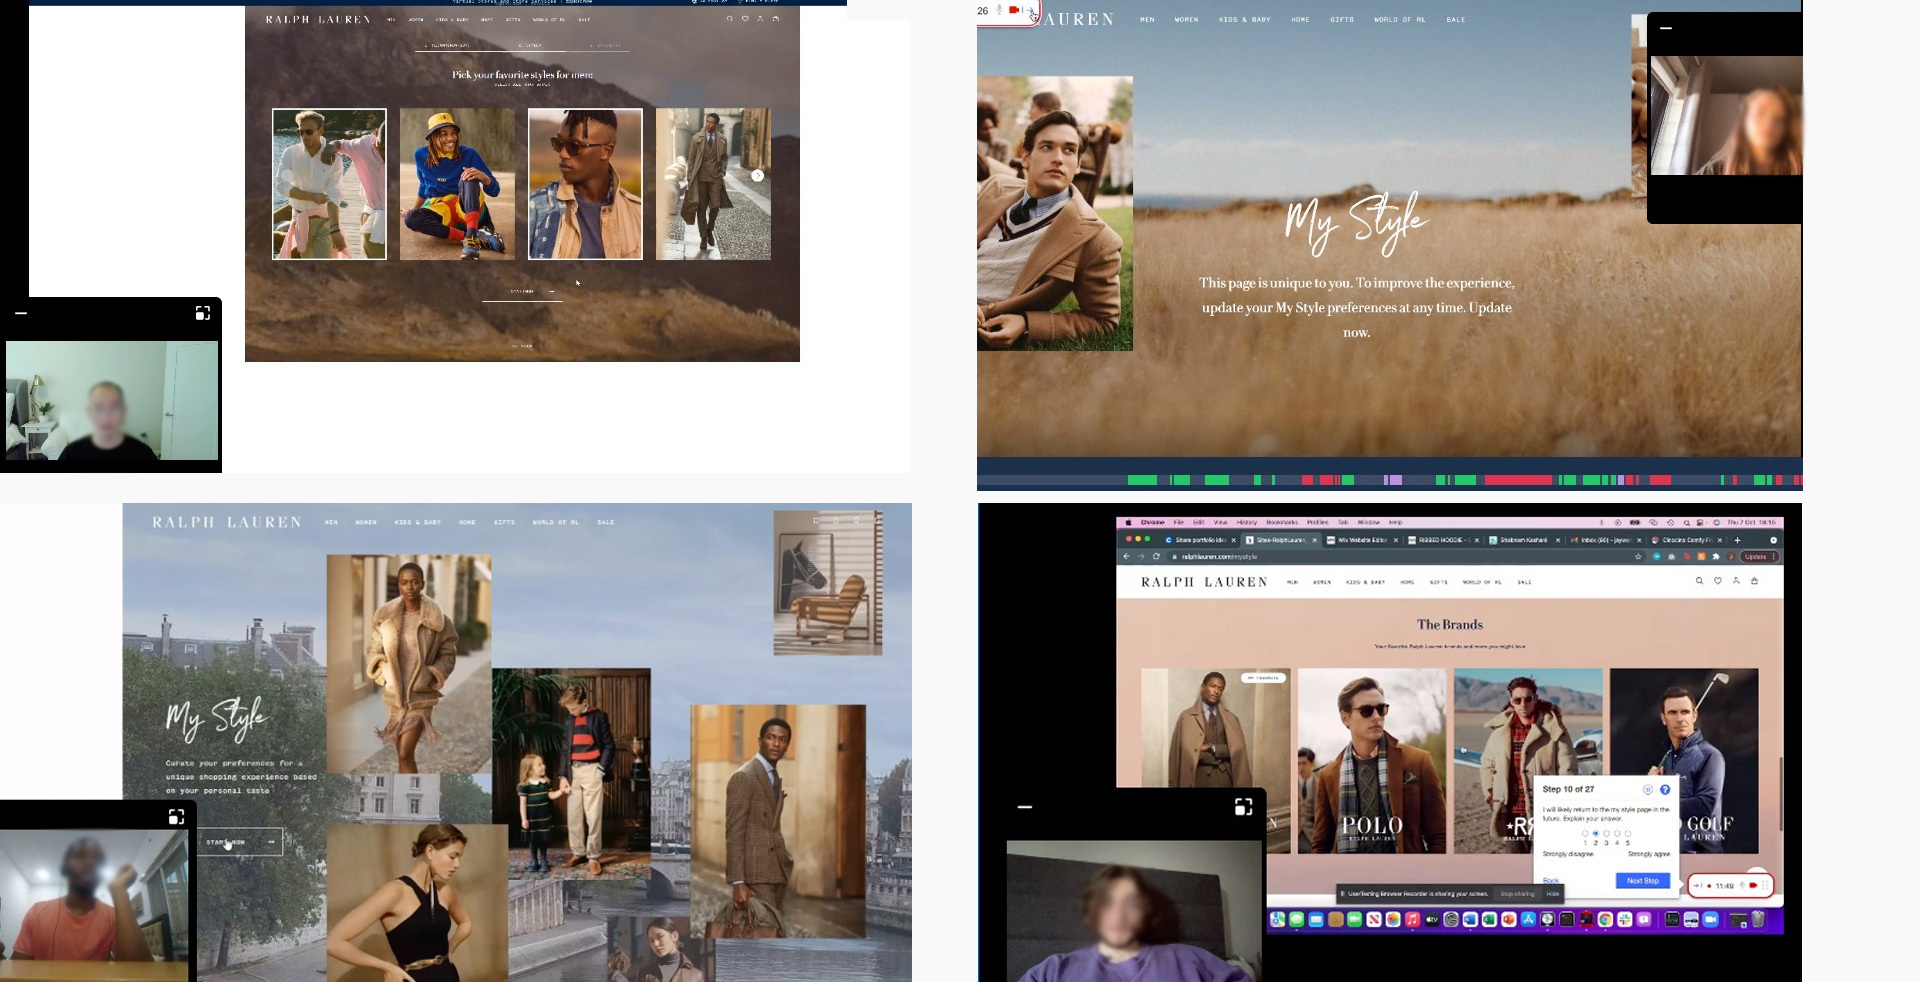The image size is (1920, 982).
Task: Click the Continue button under the men's style photos
Action: pos(522,292)
